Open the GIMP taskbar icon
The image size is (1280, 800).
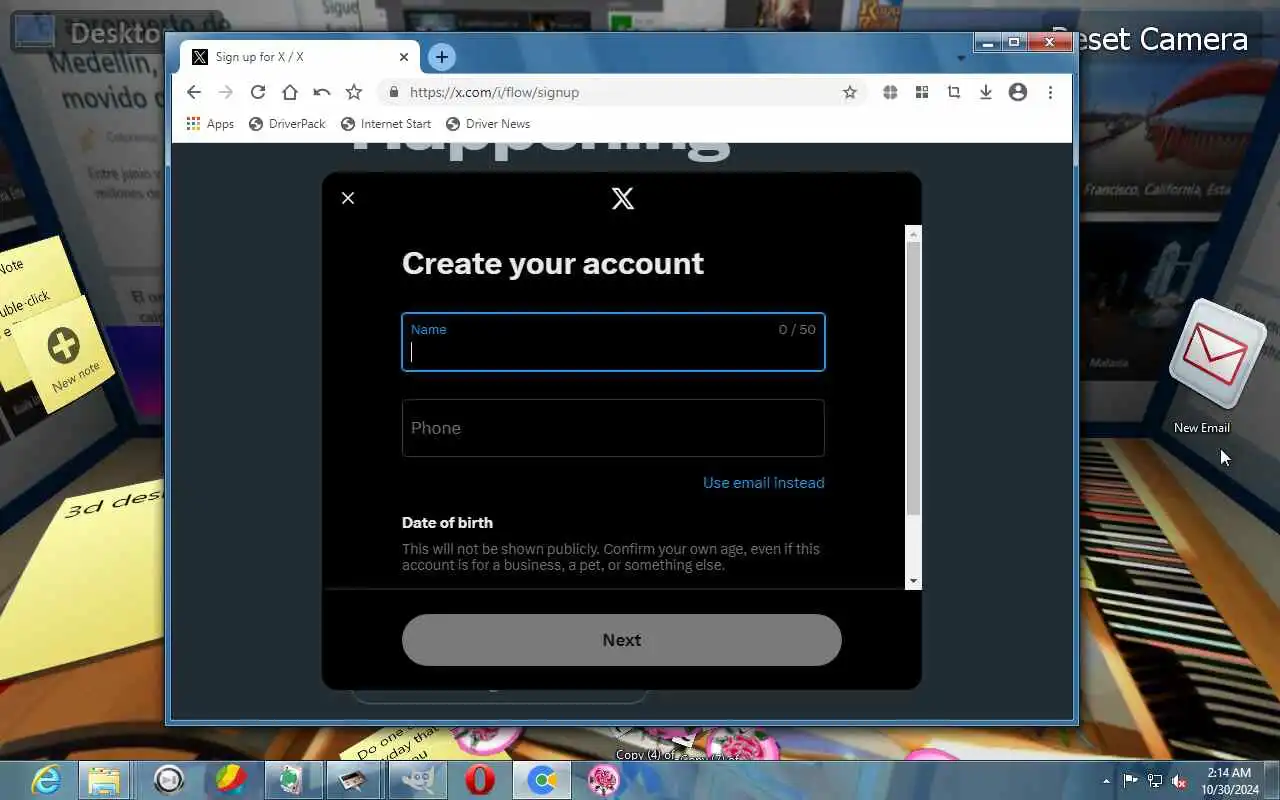[418, 780]
